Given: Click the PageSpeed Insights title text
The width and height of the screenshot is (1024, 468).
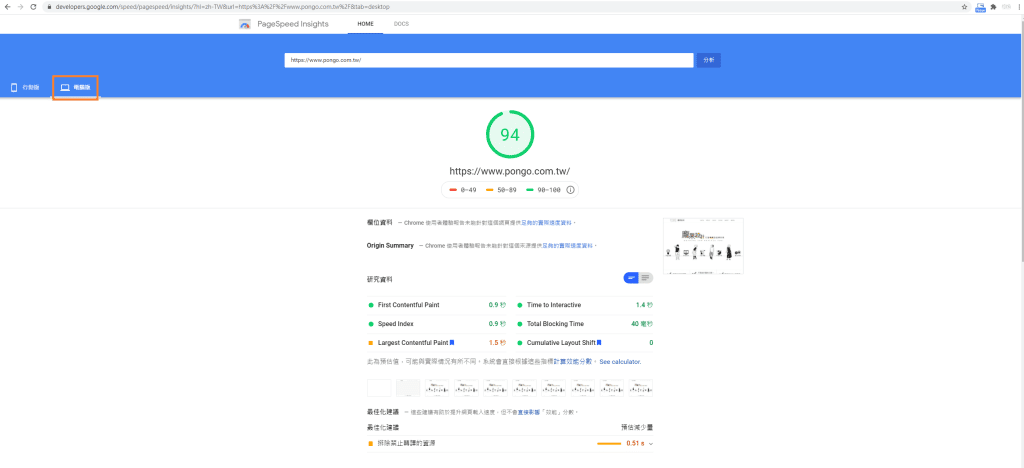Looking at the screenshot, I should (292, 24).
